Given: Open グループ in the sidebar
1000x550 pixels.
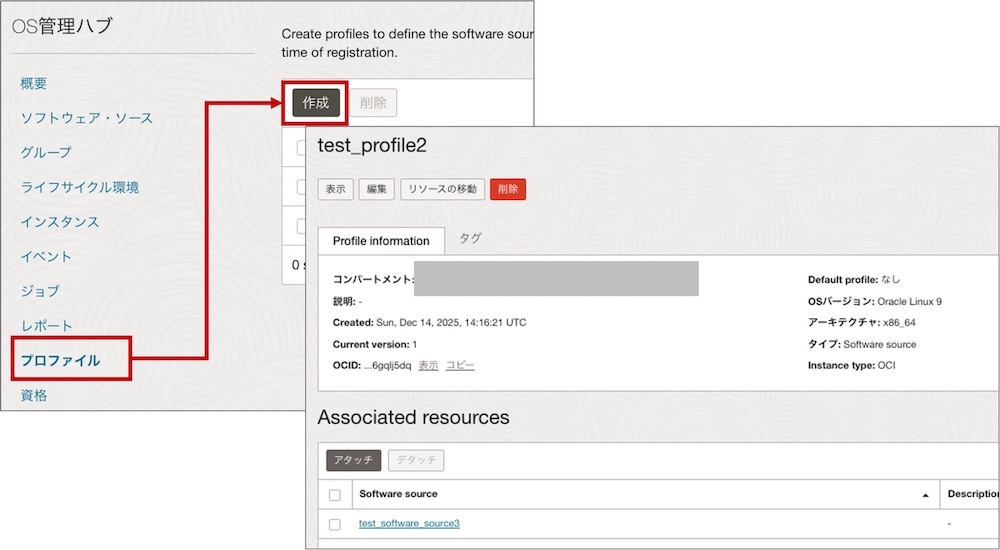Looking at the screenshot, I should [x=46, y=152].
